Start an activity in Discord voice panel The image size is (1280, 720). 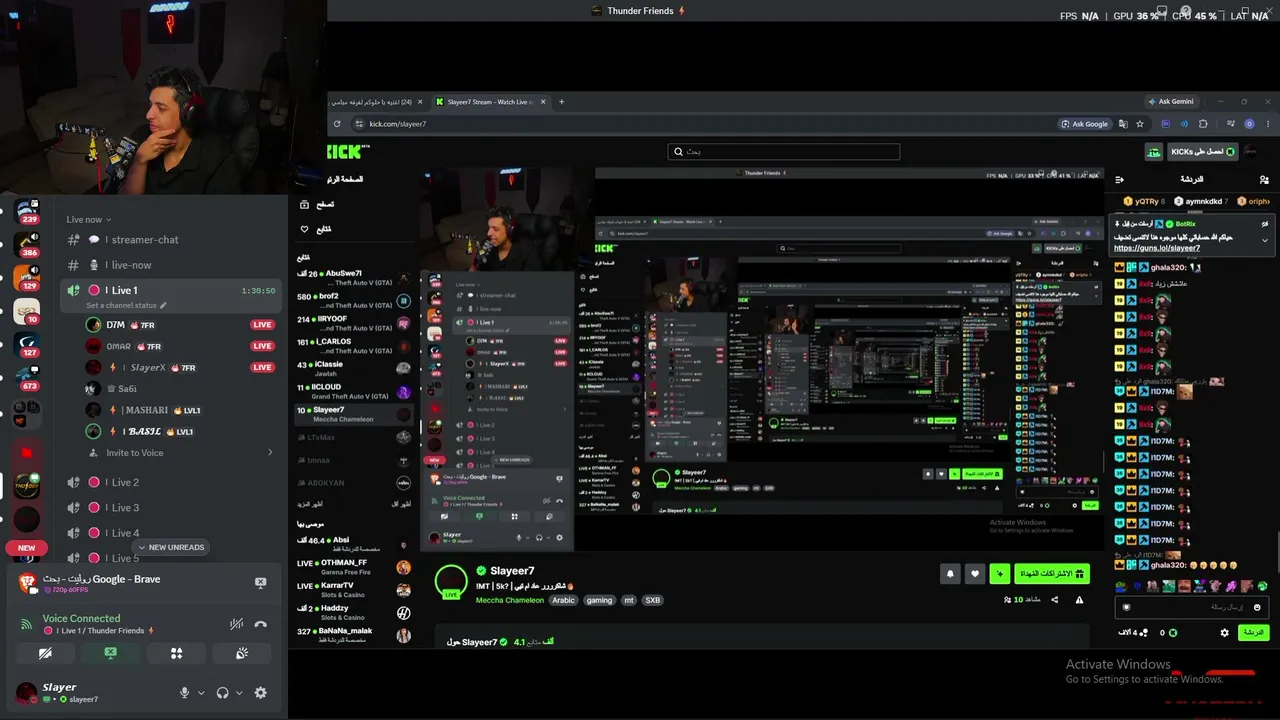click(x=176, y=653)
